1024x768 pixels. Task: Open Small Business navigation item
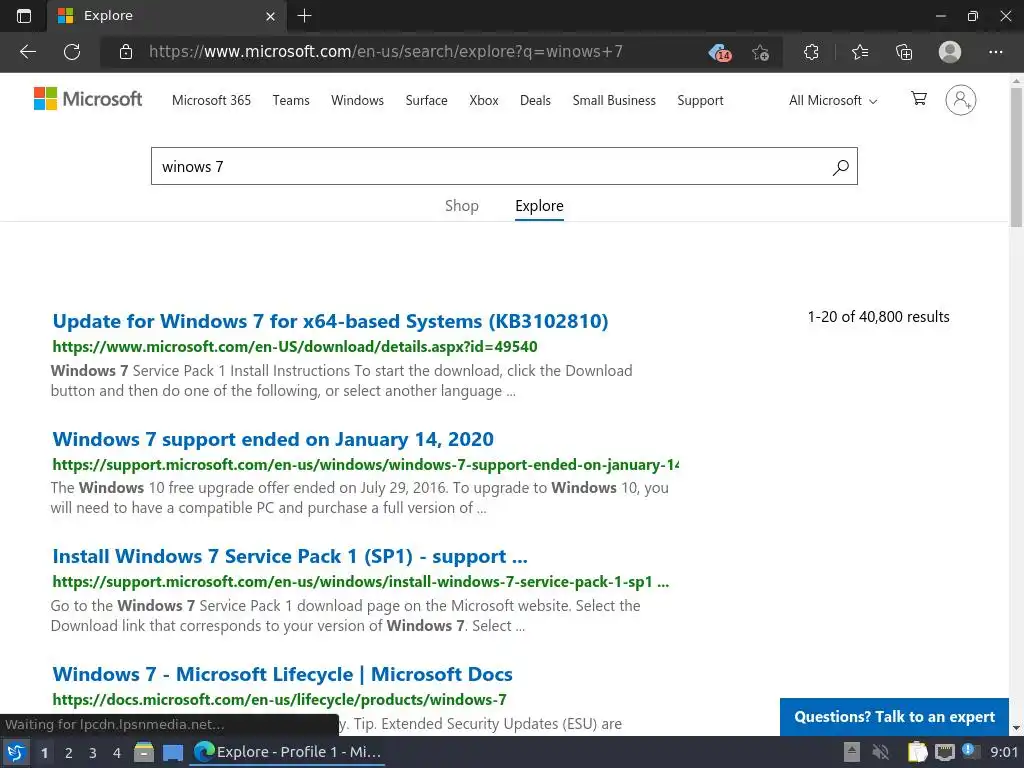[x=614, y=101]
